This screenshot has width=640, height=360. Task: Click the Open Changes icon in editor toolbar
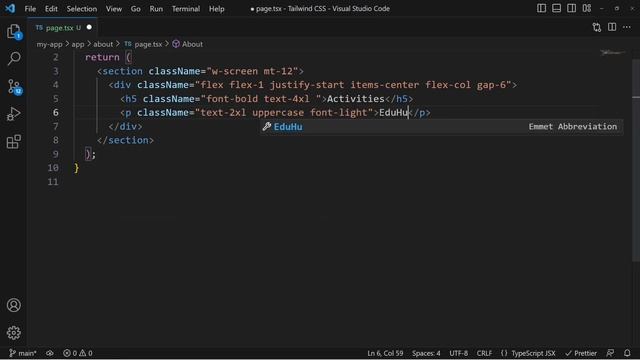[597, 27]
